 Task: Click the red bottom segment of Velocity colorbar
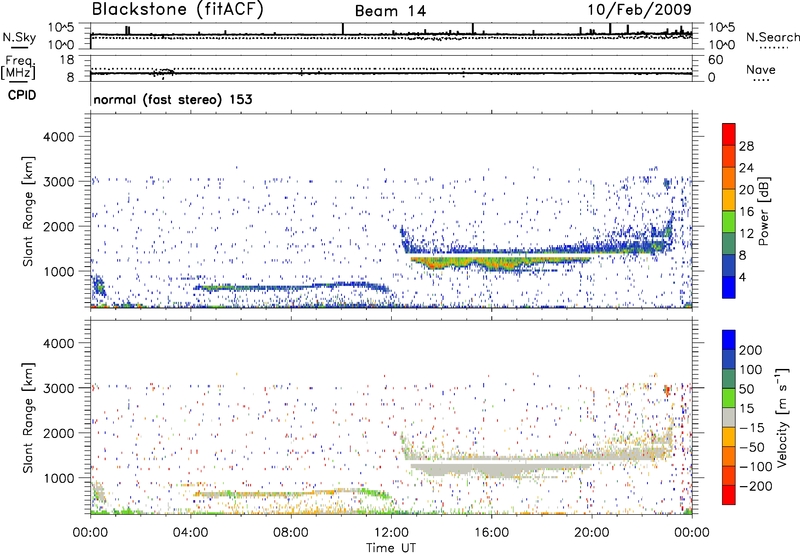729,495
